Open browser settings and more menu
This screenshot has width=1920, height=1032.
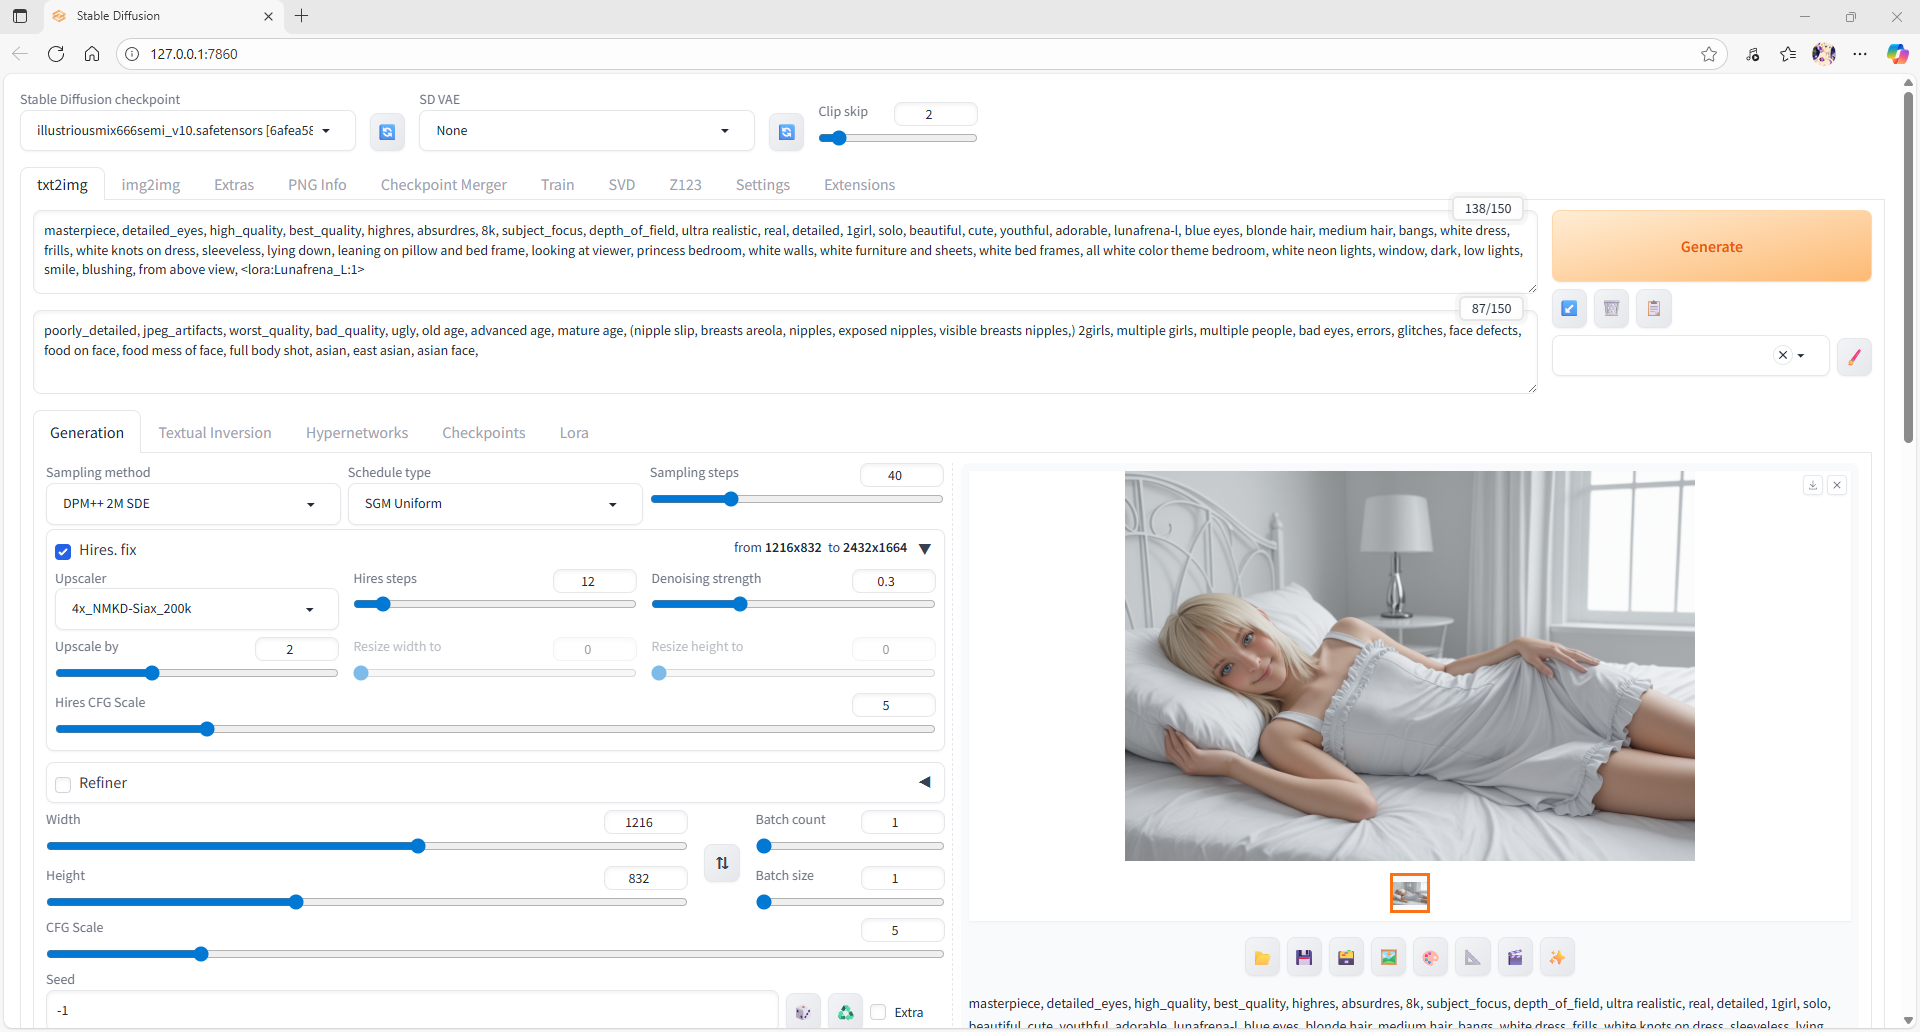[x=1860, y=54]
